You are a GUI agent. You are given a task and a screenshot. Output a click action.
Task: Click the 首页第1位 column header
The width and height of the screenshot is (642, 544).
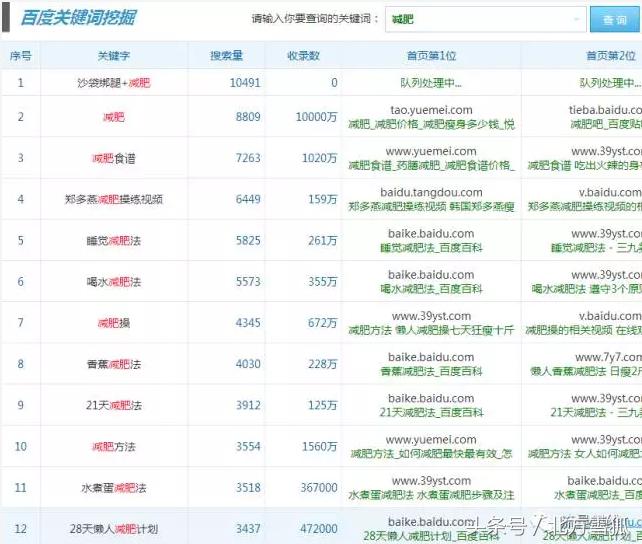(431, 55)
